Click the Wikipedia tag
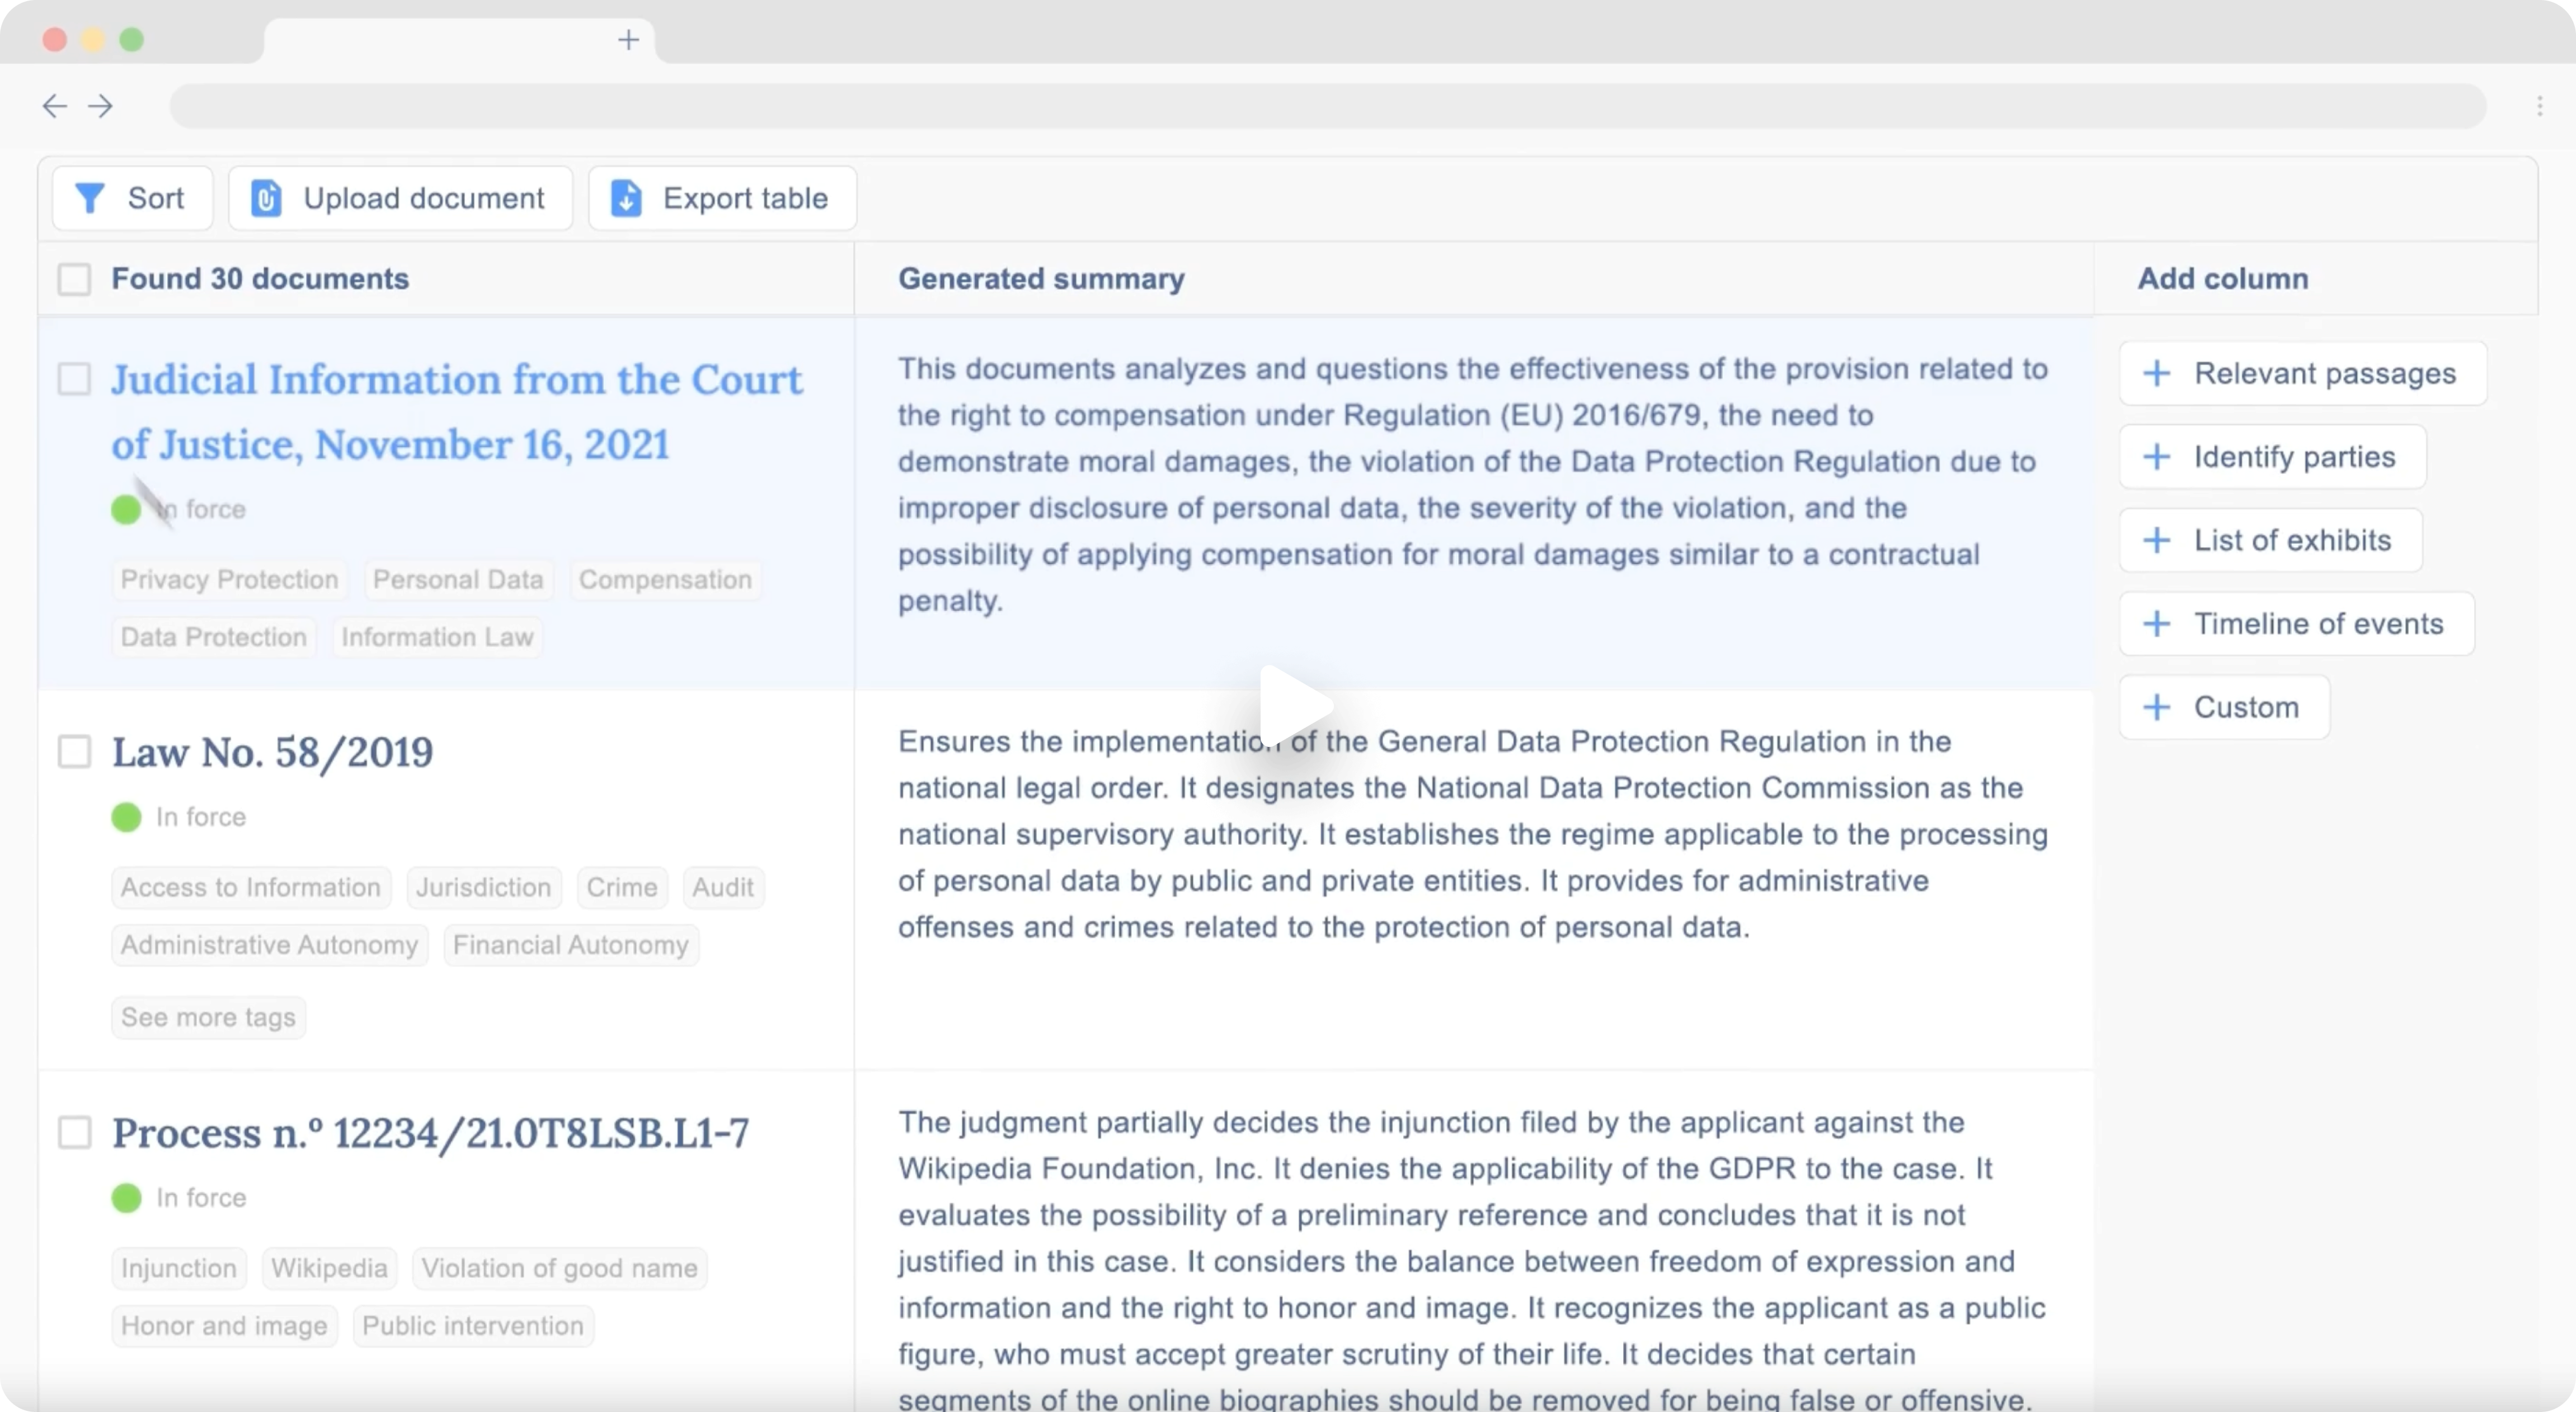The width and height of the screenshot is (2576, 1412). click(329, 1269)
